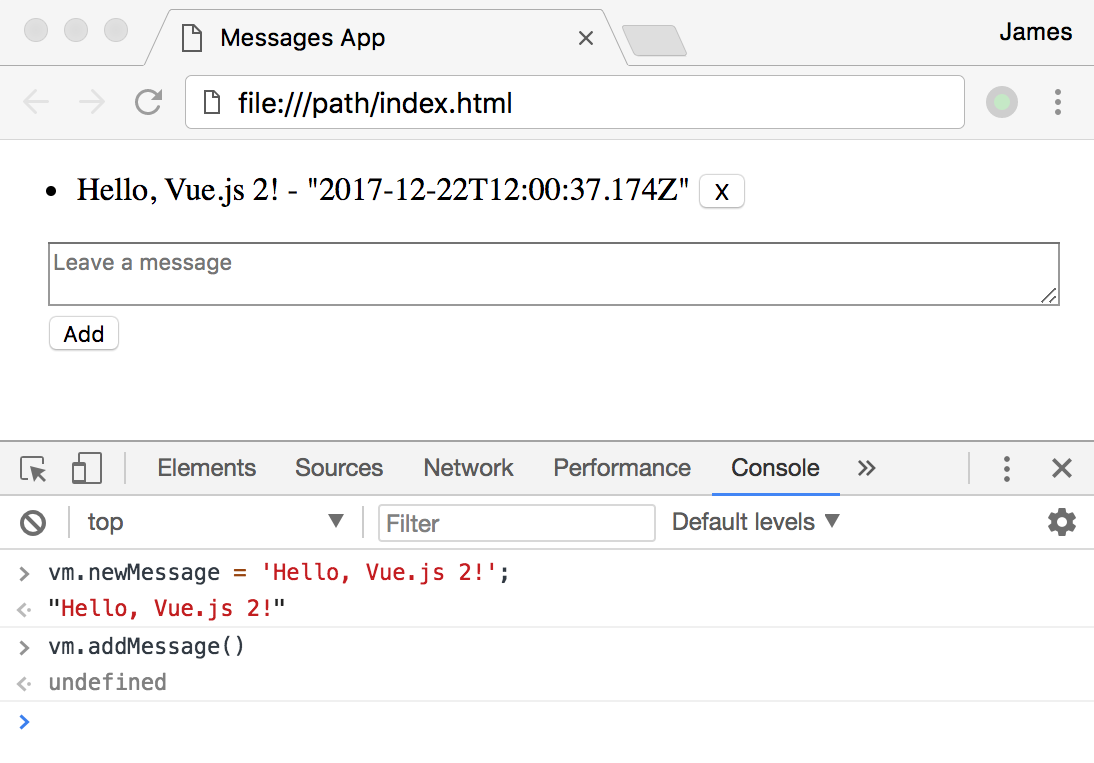Clear the console with the ban icon
Viewport: 1094px width, 763px height.
click(33, 522)
